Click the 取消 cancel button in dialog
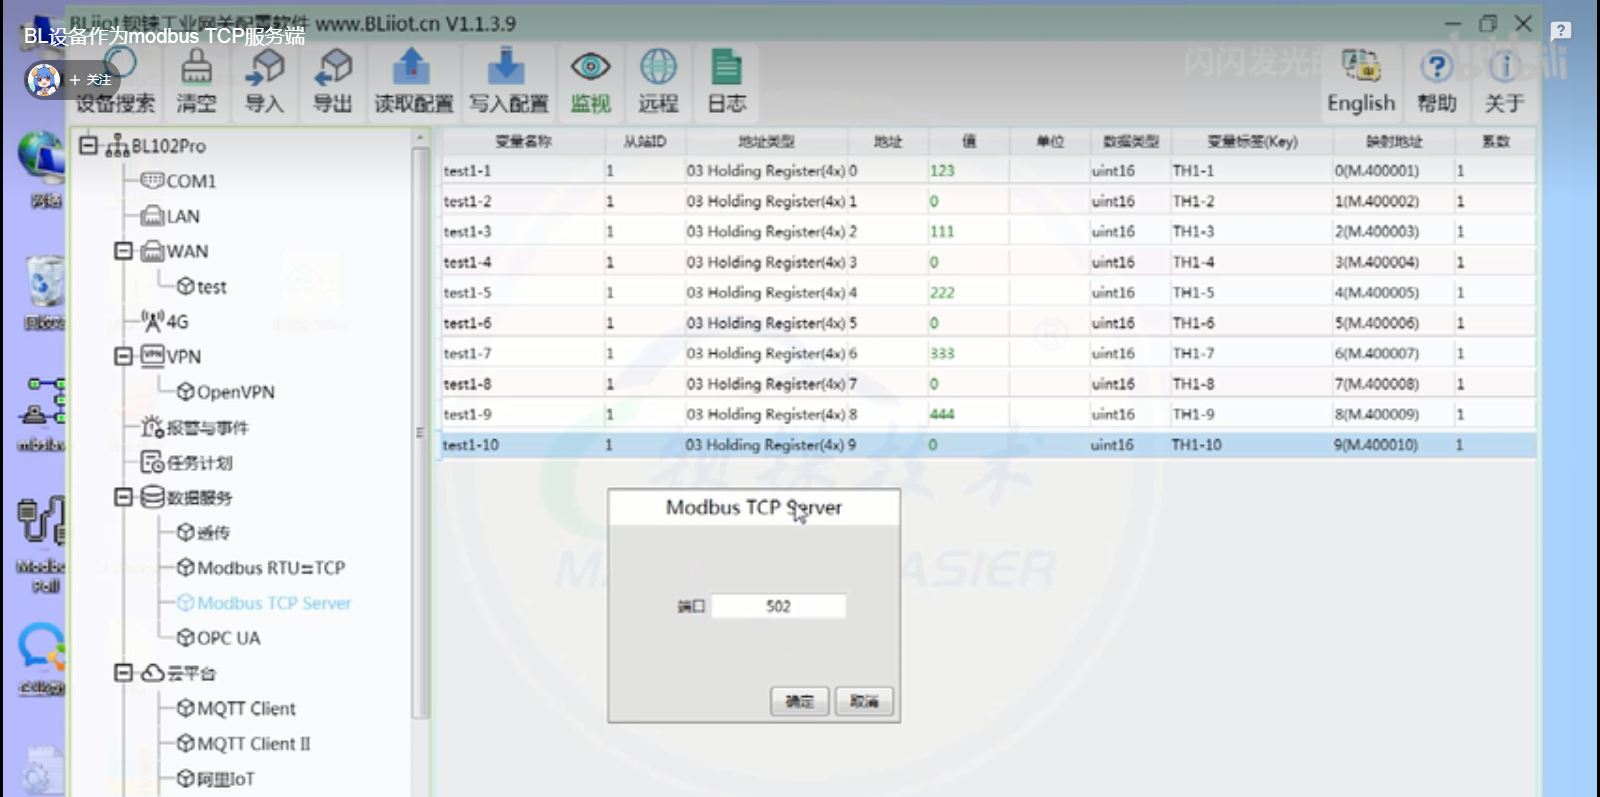This screenshot has width=1600, height=797. tap(864, 702)
